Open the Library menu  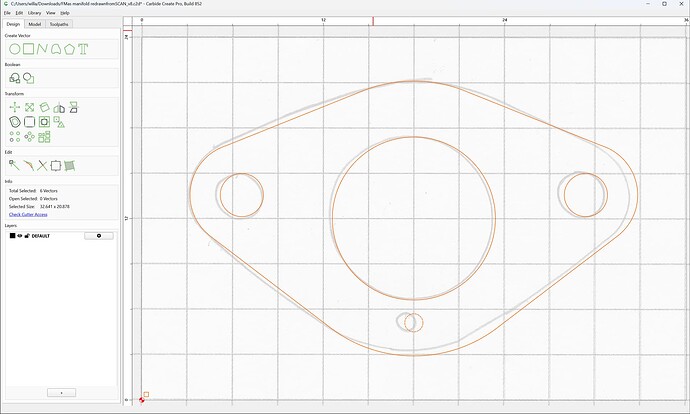pyautogui.click(x=34, y=13)
